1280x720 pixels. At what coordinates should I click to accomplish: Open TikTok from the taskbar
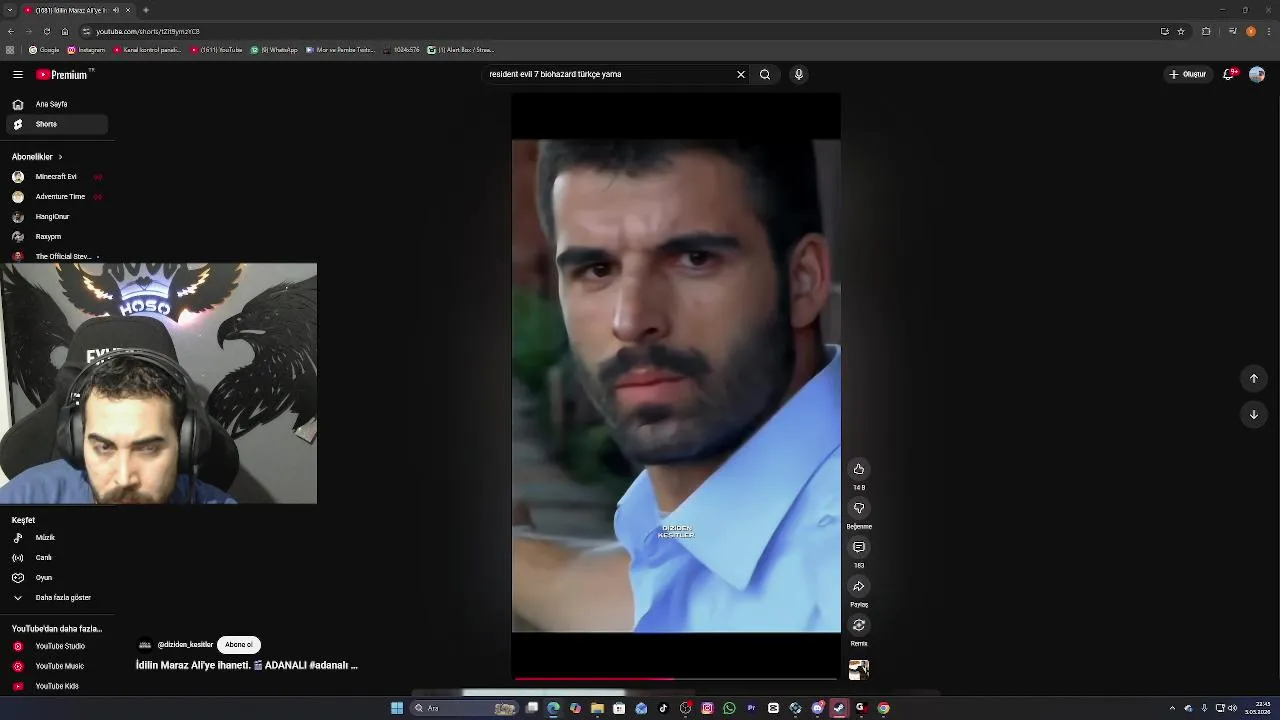point(663,708)
